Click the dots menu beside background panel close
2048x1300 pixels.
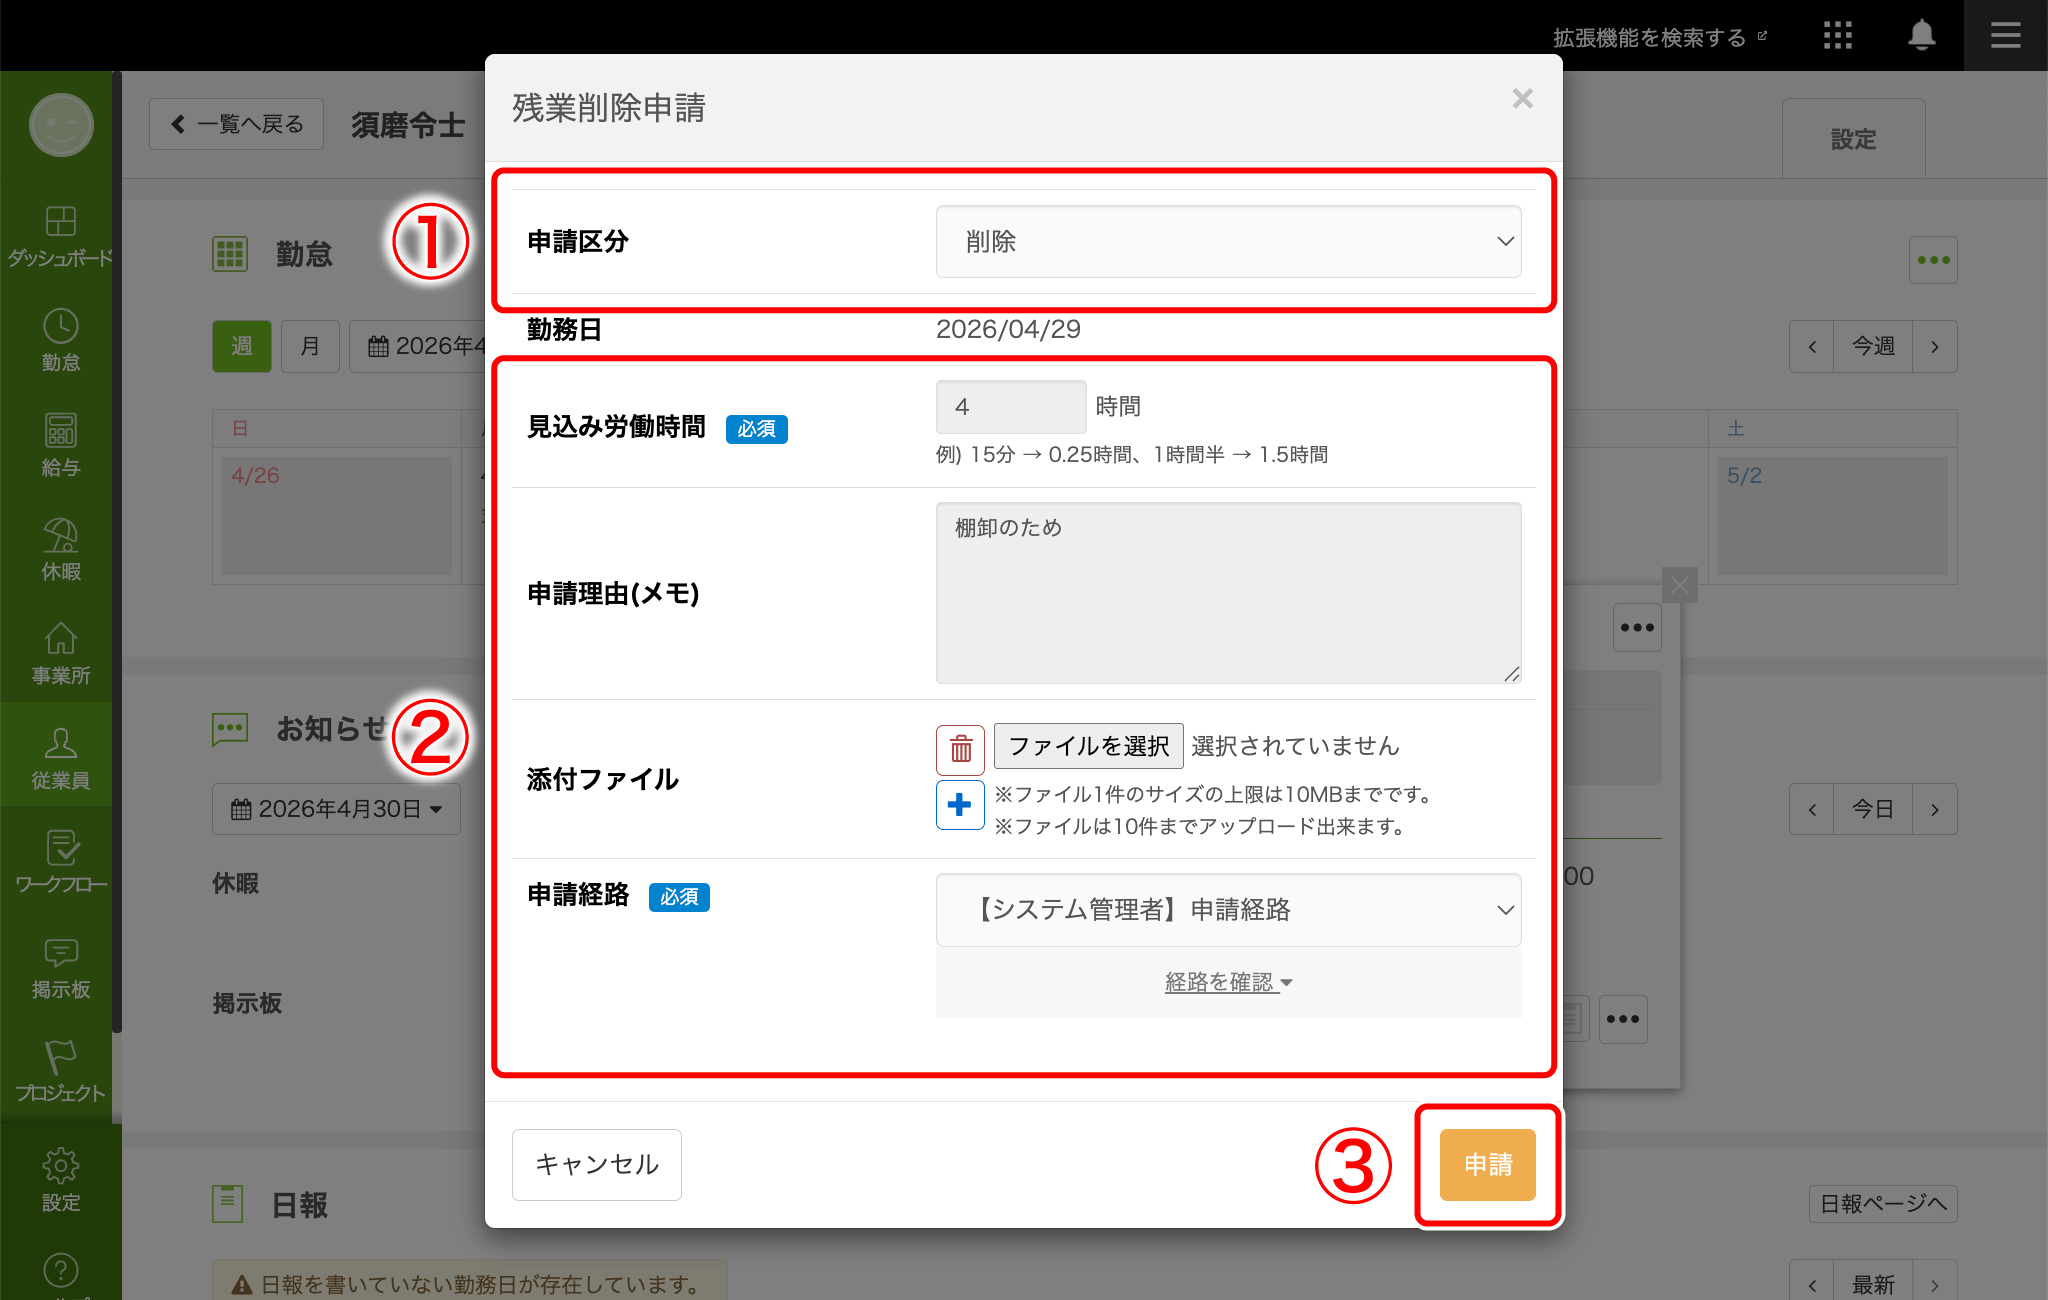pos(1637,628)
